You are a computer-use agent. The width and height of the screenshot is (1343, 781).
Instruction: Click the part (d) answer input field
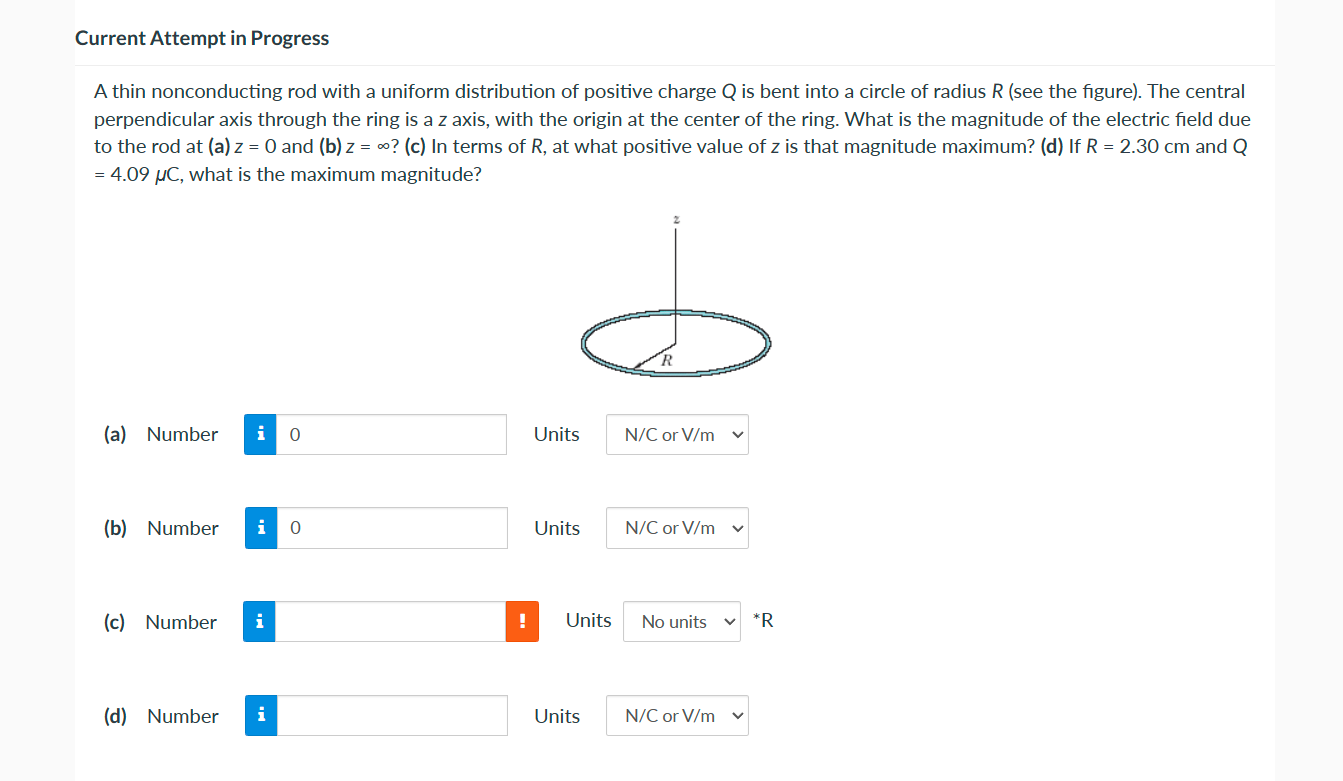pos(390,715)
